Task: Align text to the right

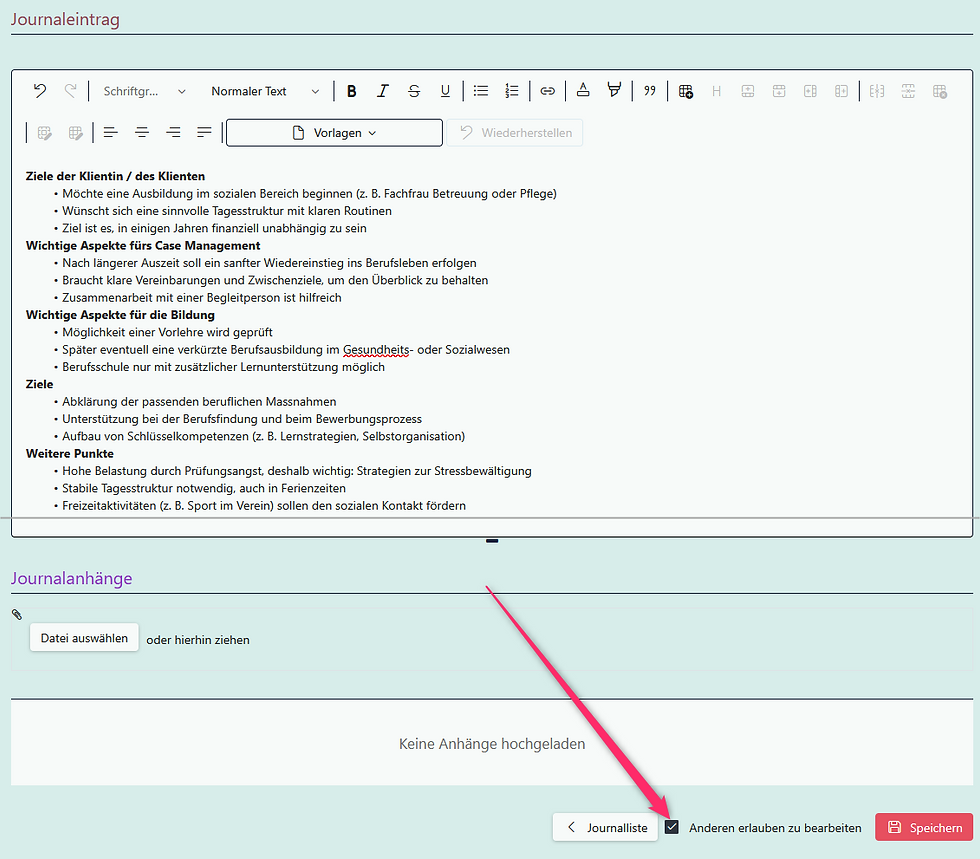Action: pyautogui.click(x=173, y=133)
